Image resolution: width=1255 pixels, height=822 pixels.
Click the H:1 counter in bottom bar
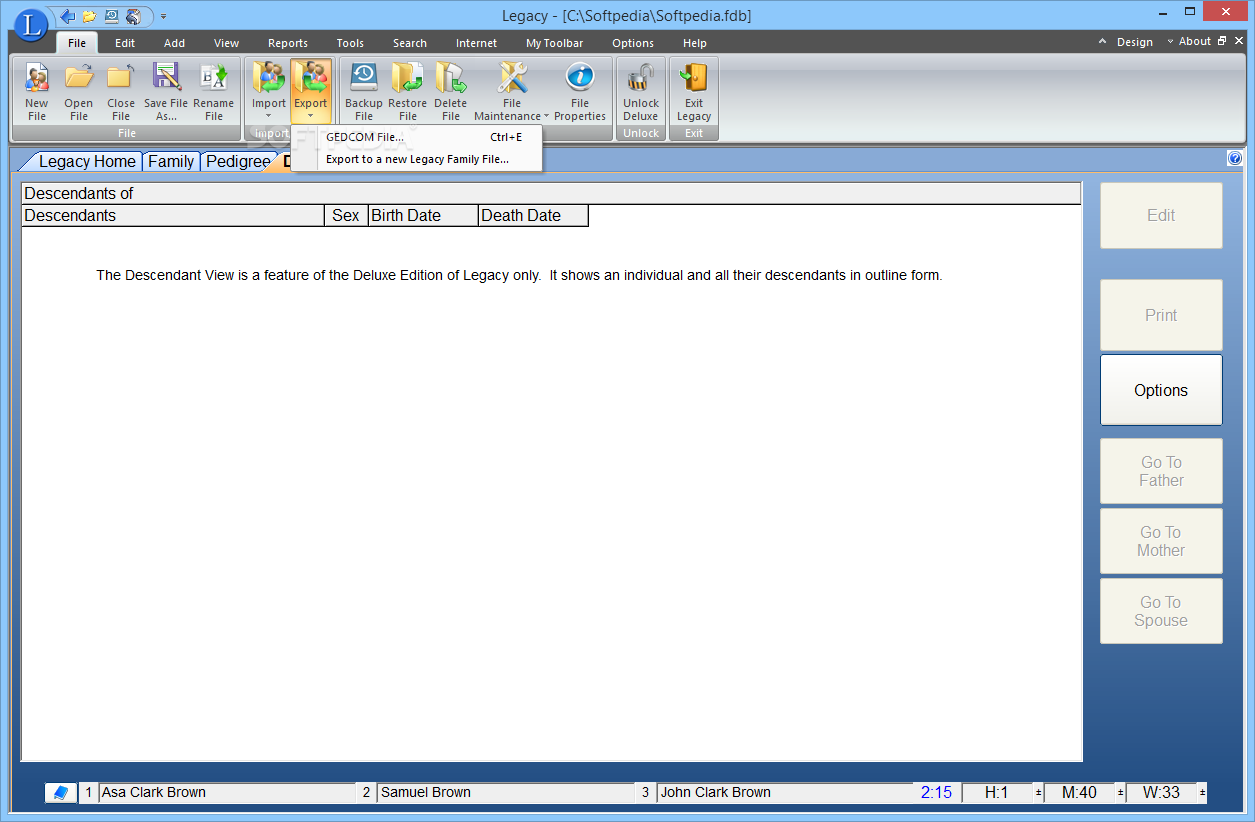point(997,793)
